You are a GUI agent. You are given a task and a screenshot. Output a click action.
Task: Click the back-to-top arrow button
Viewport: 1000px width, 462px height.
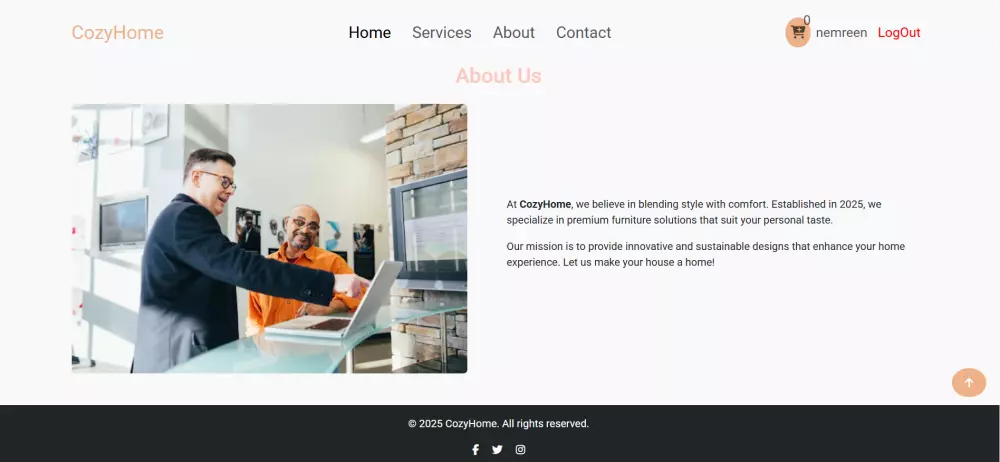click(969, 382)
